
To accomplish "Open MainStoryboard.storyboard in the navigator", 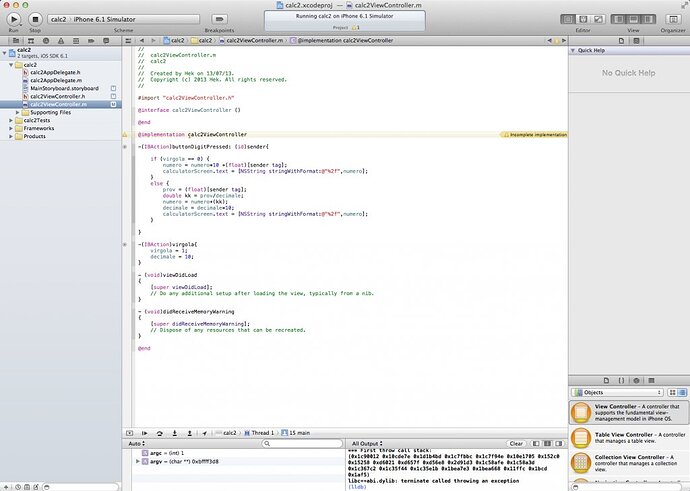I will (x=65, y=88).
